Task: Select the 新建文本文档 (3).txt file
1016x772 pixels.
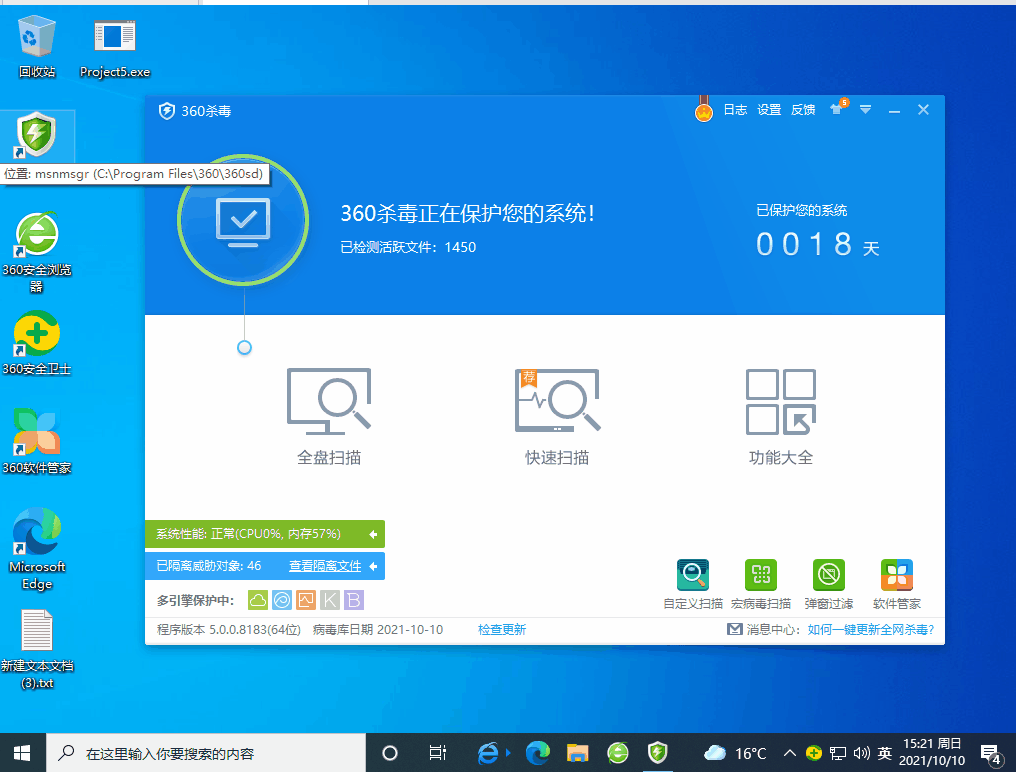Action: (37, 649)
